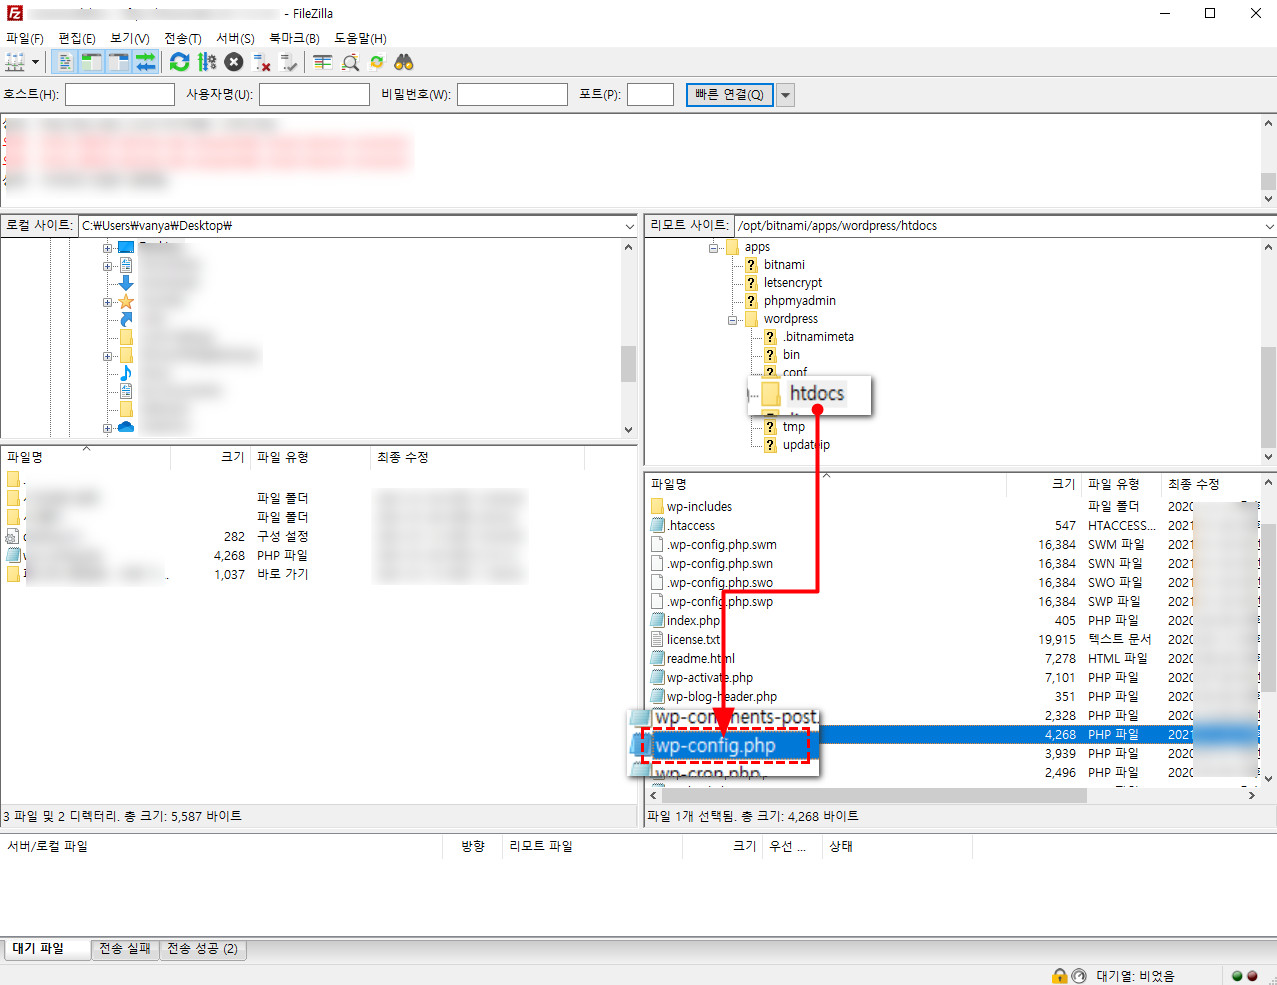Click the 빠른 연결 quick connect button

729,94
